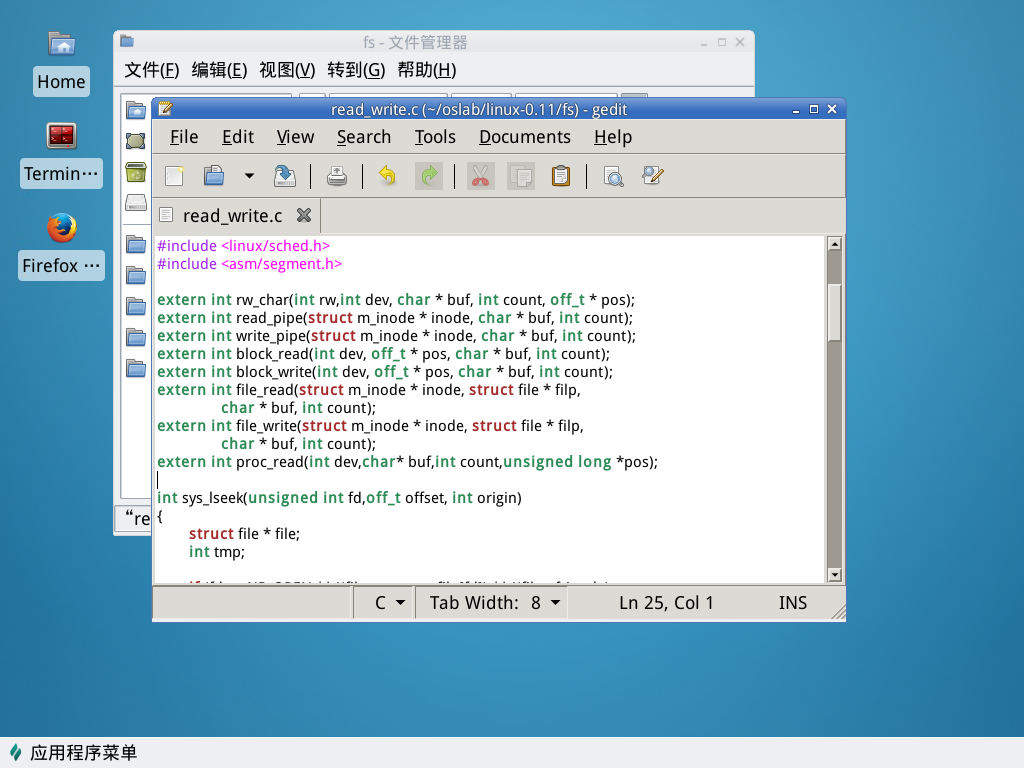Open the 应用程序菜单 applications menu

72,753
